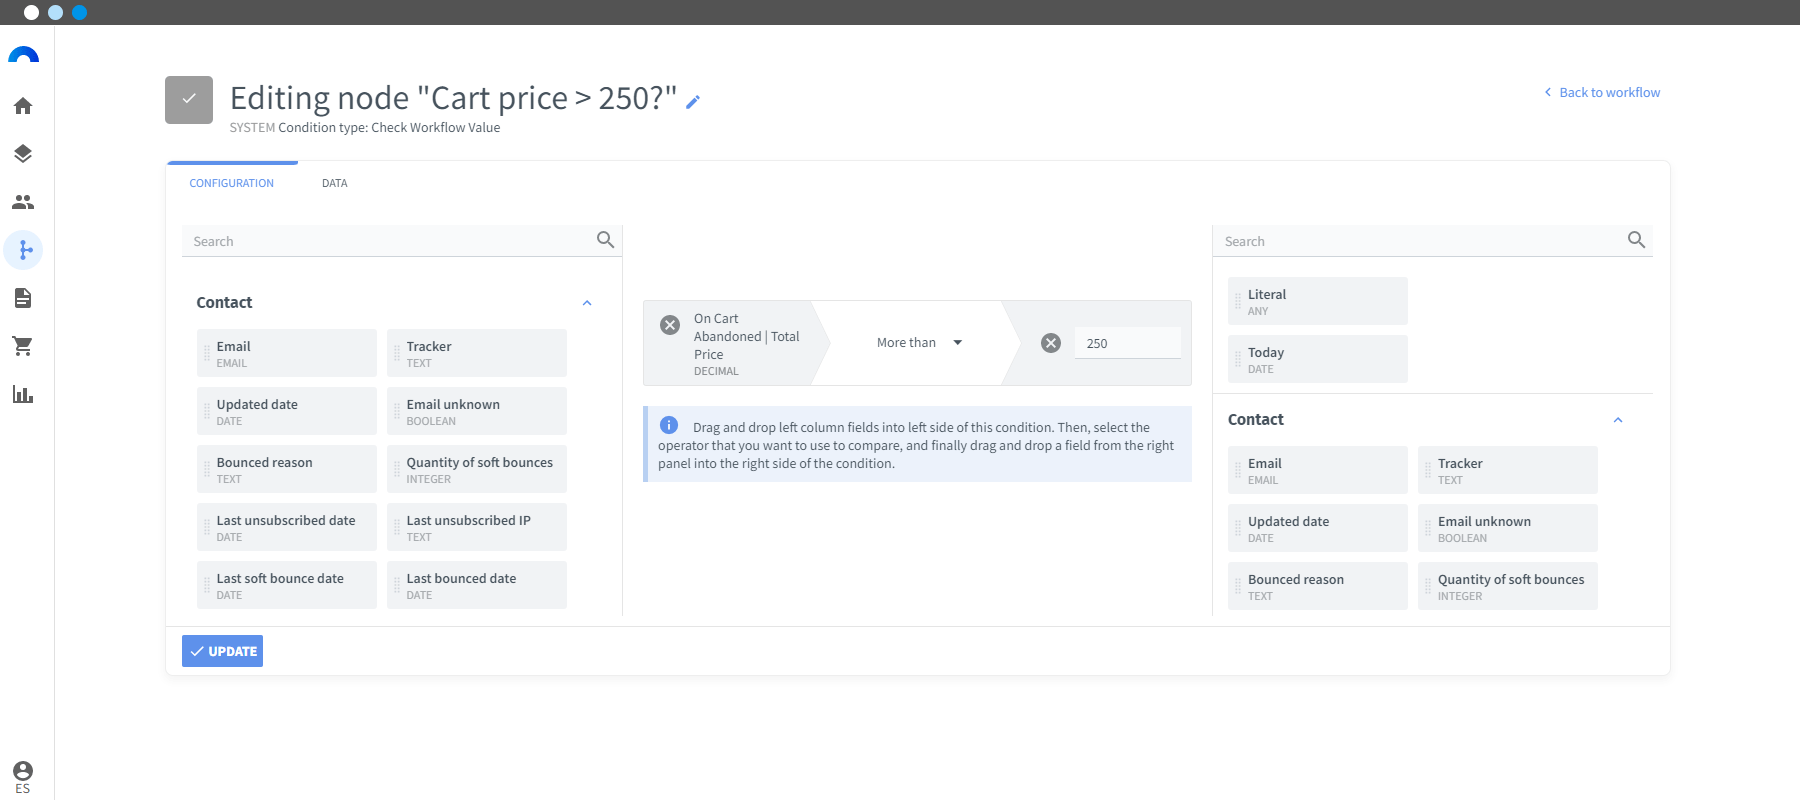Click the UPDATE button
The height and width of the screenshot is (800, 1800).
click(222, 651)
